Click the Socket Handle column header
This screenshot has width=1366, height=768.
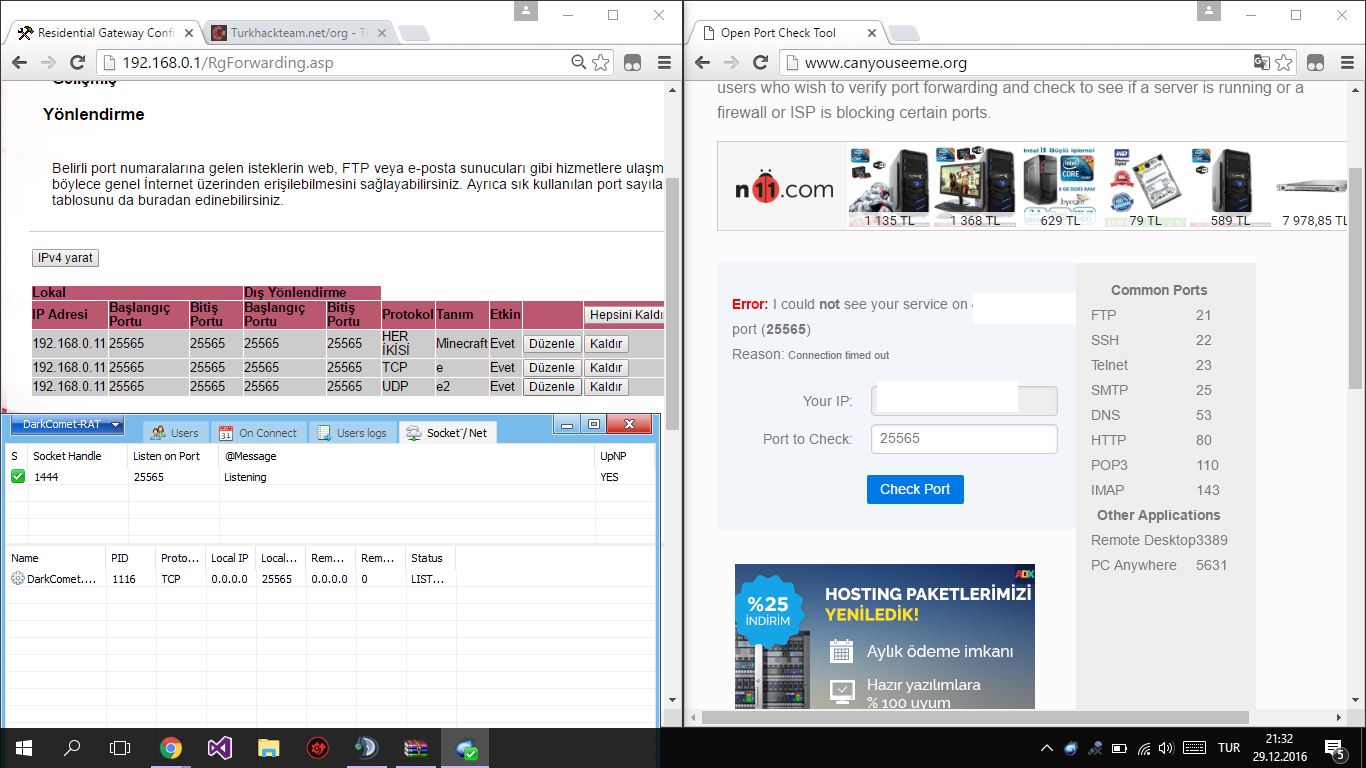[x=78, y=456]
